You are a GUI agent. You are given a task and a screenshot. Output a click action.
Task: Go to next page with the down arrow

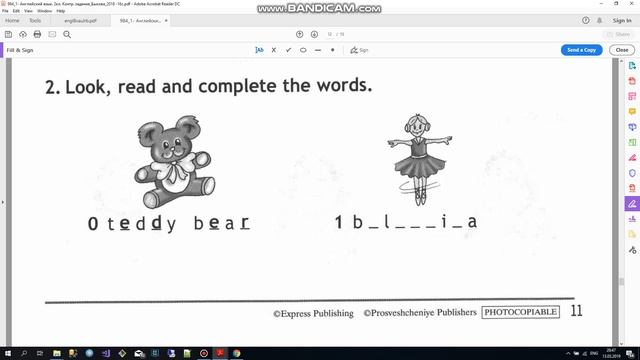314,34
